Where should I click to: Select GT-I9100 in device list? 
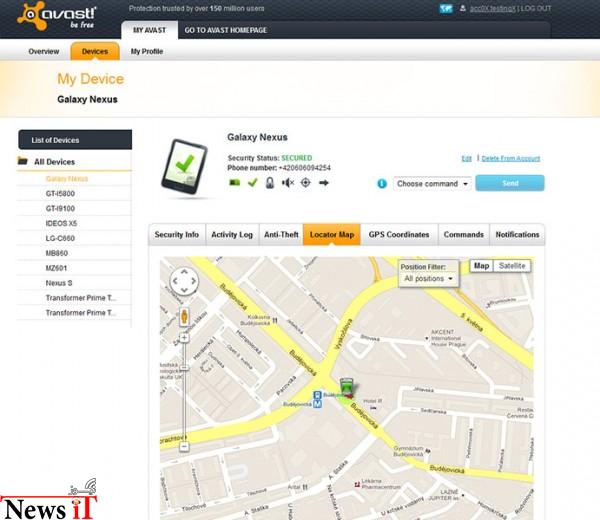pyautogui.click(x=60, y=209)
